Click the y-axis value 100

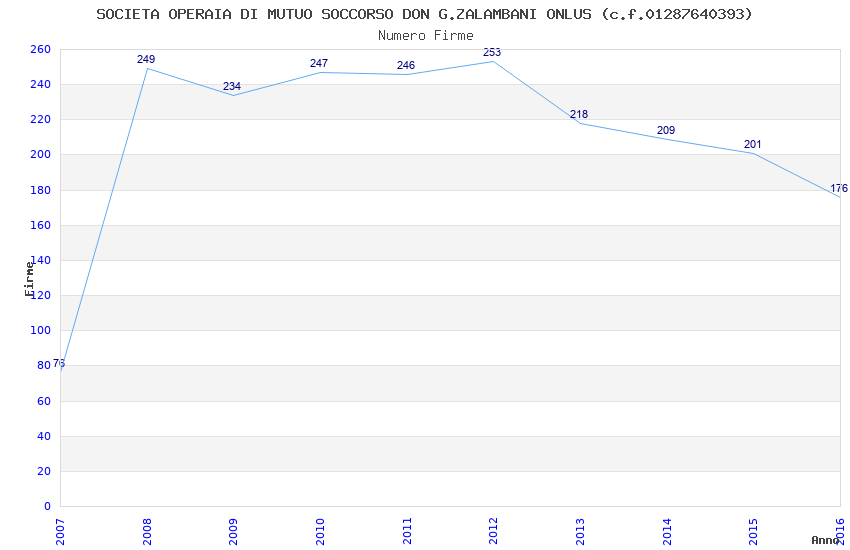coord(41,331)
